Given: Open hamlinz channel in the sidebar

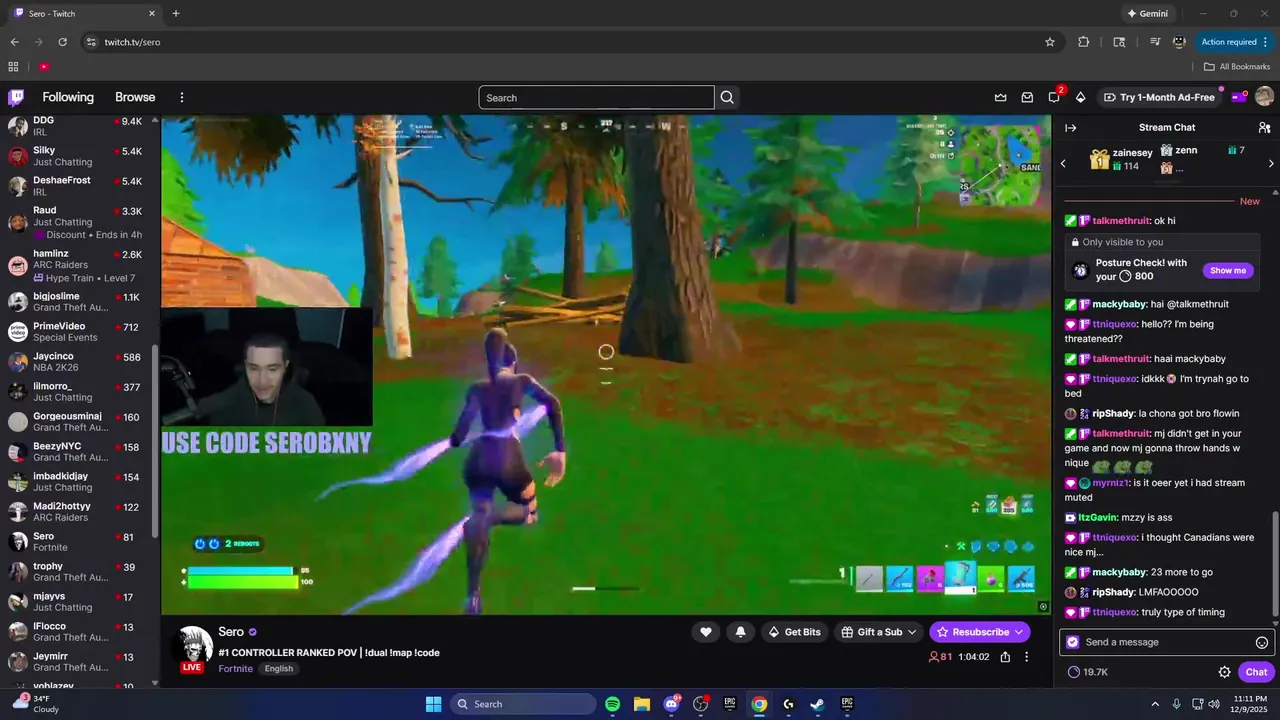Looking at the screenshot, I should point(80,266).
